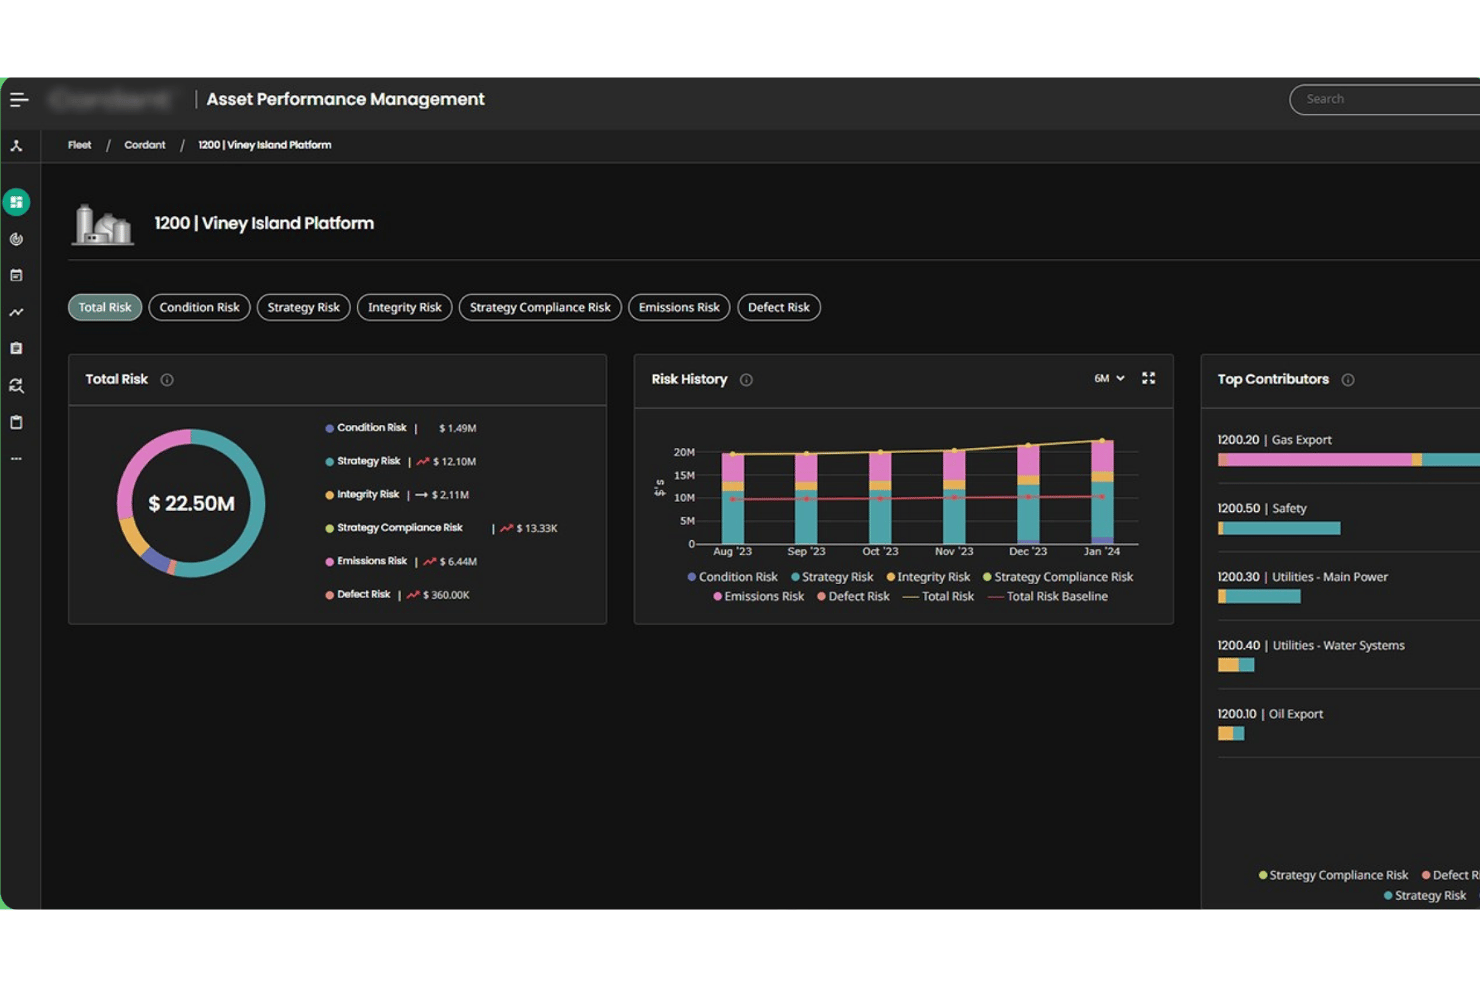Screen dimensions: 1480x987
Task: Open the refresh-search analysis sidebar icon
Action: point(16,385)
